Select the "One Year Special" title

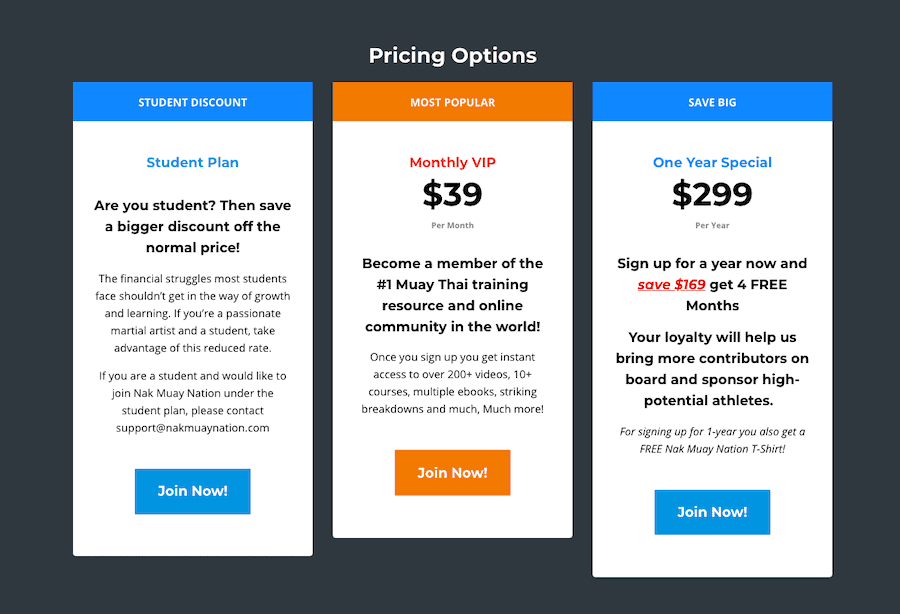click(712, 162)
